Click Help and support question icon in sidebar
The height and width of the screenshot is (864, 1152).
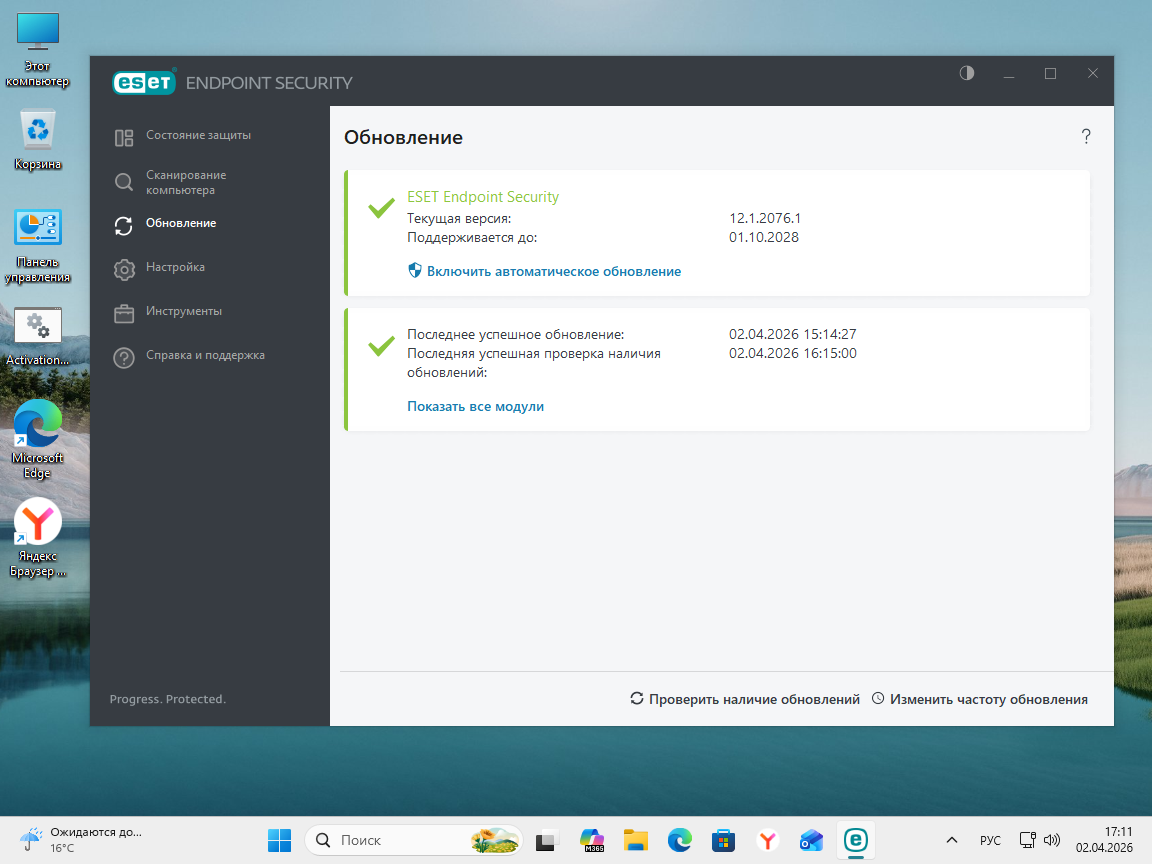124,357
